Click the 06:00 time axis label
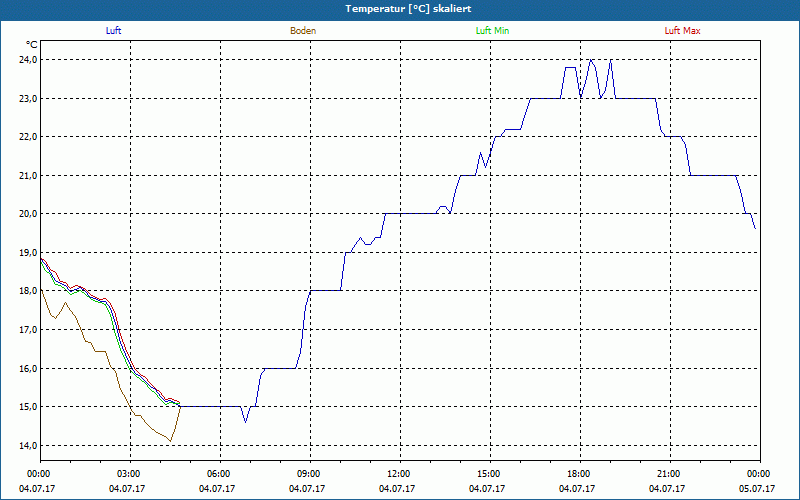The image size is (800, 500). pos(217,474)
